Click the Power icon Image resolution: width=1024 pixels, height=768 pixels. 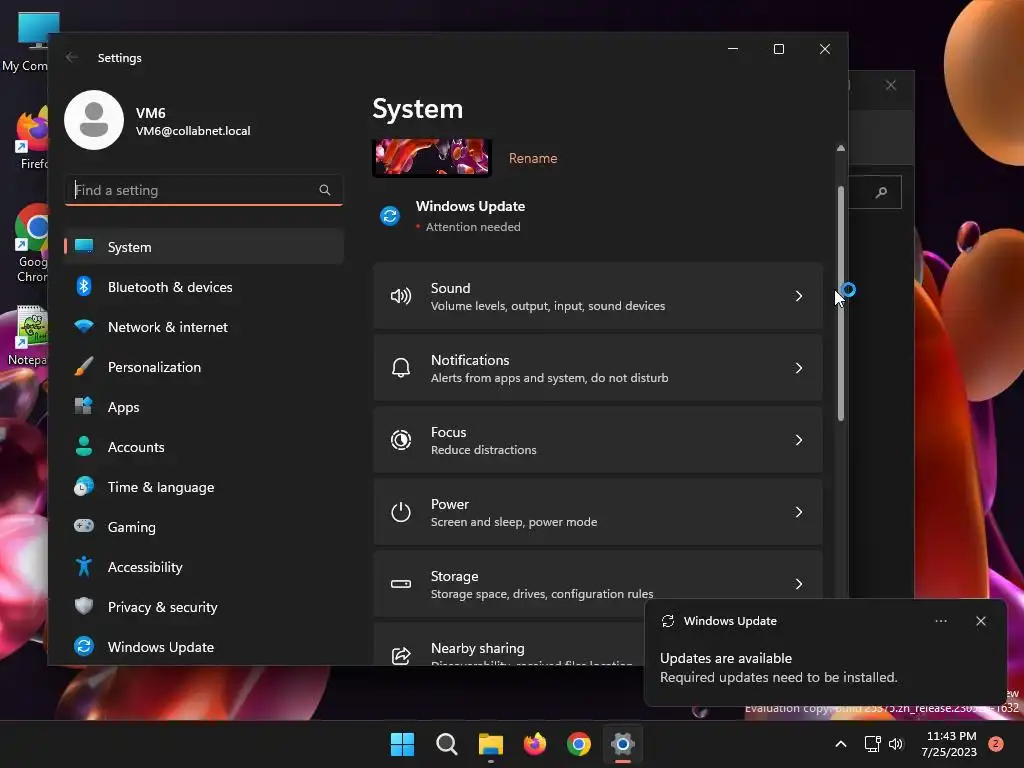pyautogui.click(x=401, y=512)
